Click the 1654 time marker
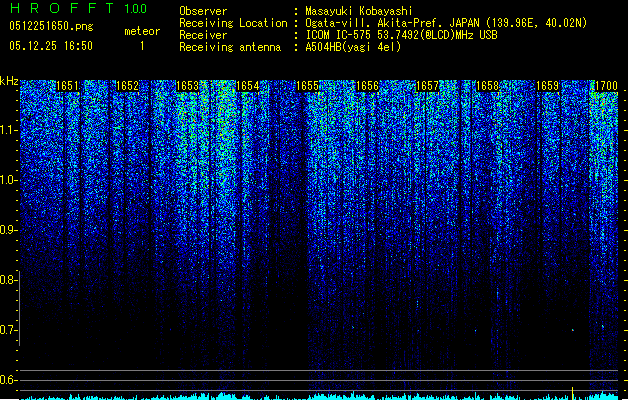Viewport: 629px width, 400px height. pyautogui.click(x=248, y=86)
